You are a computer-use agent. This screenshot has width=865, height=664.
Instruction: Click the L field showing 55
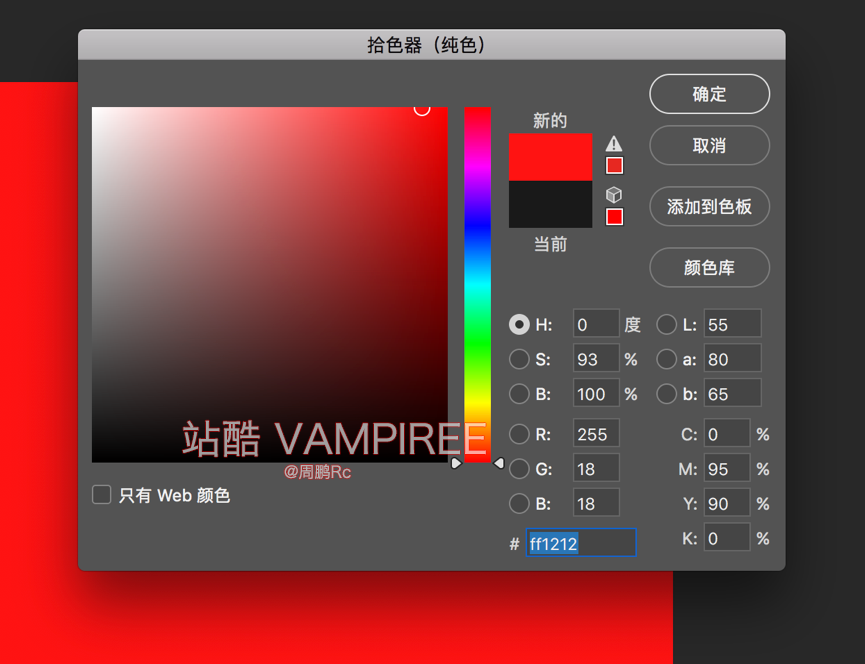click(x=733, y=324)
